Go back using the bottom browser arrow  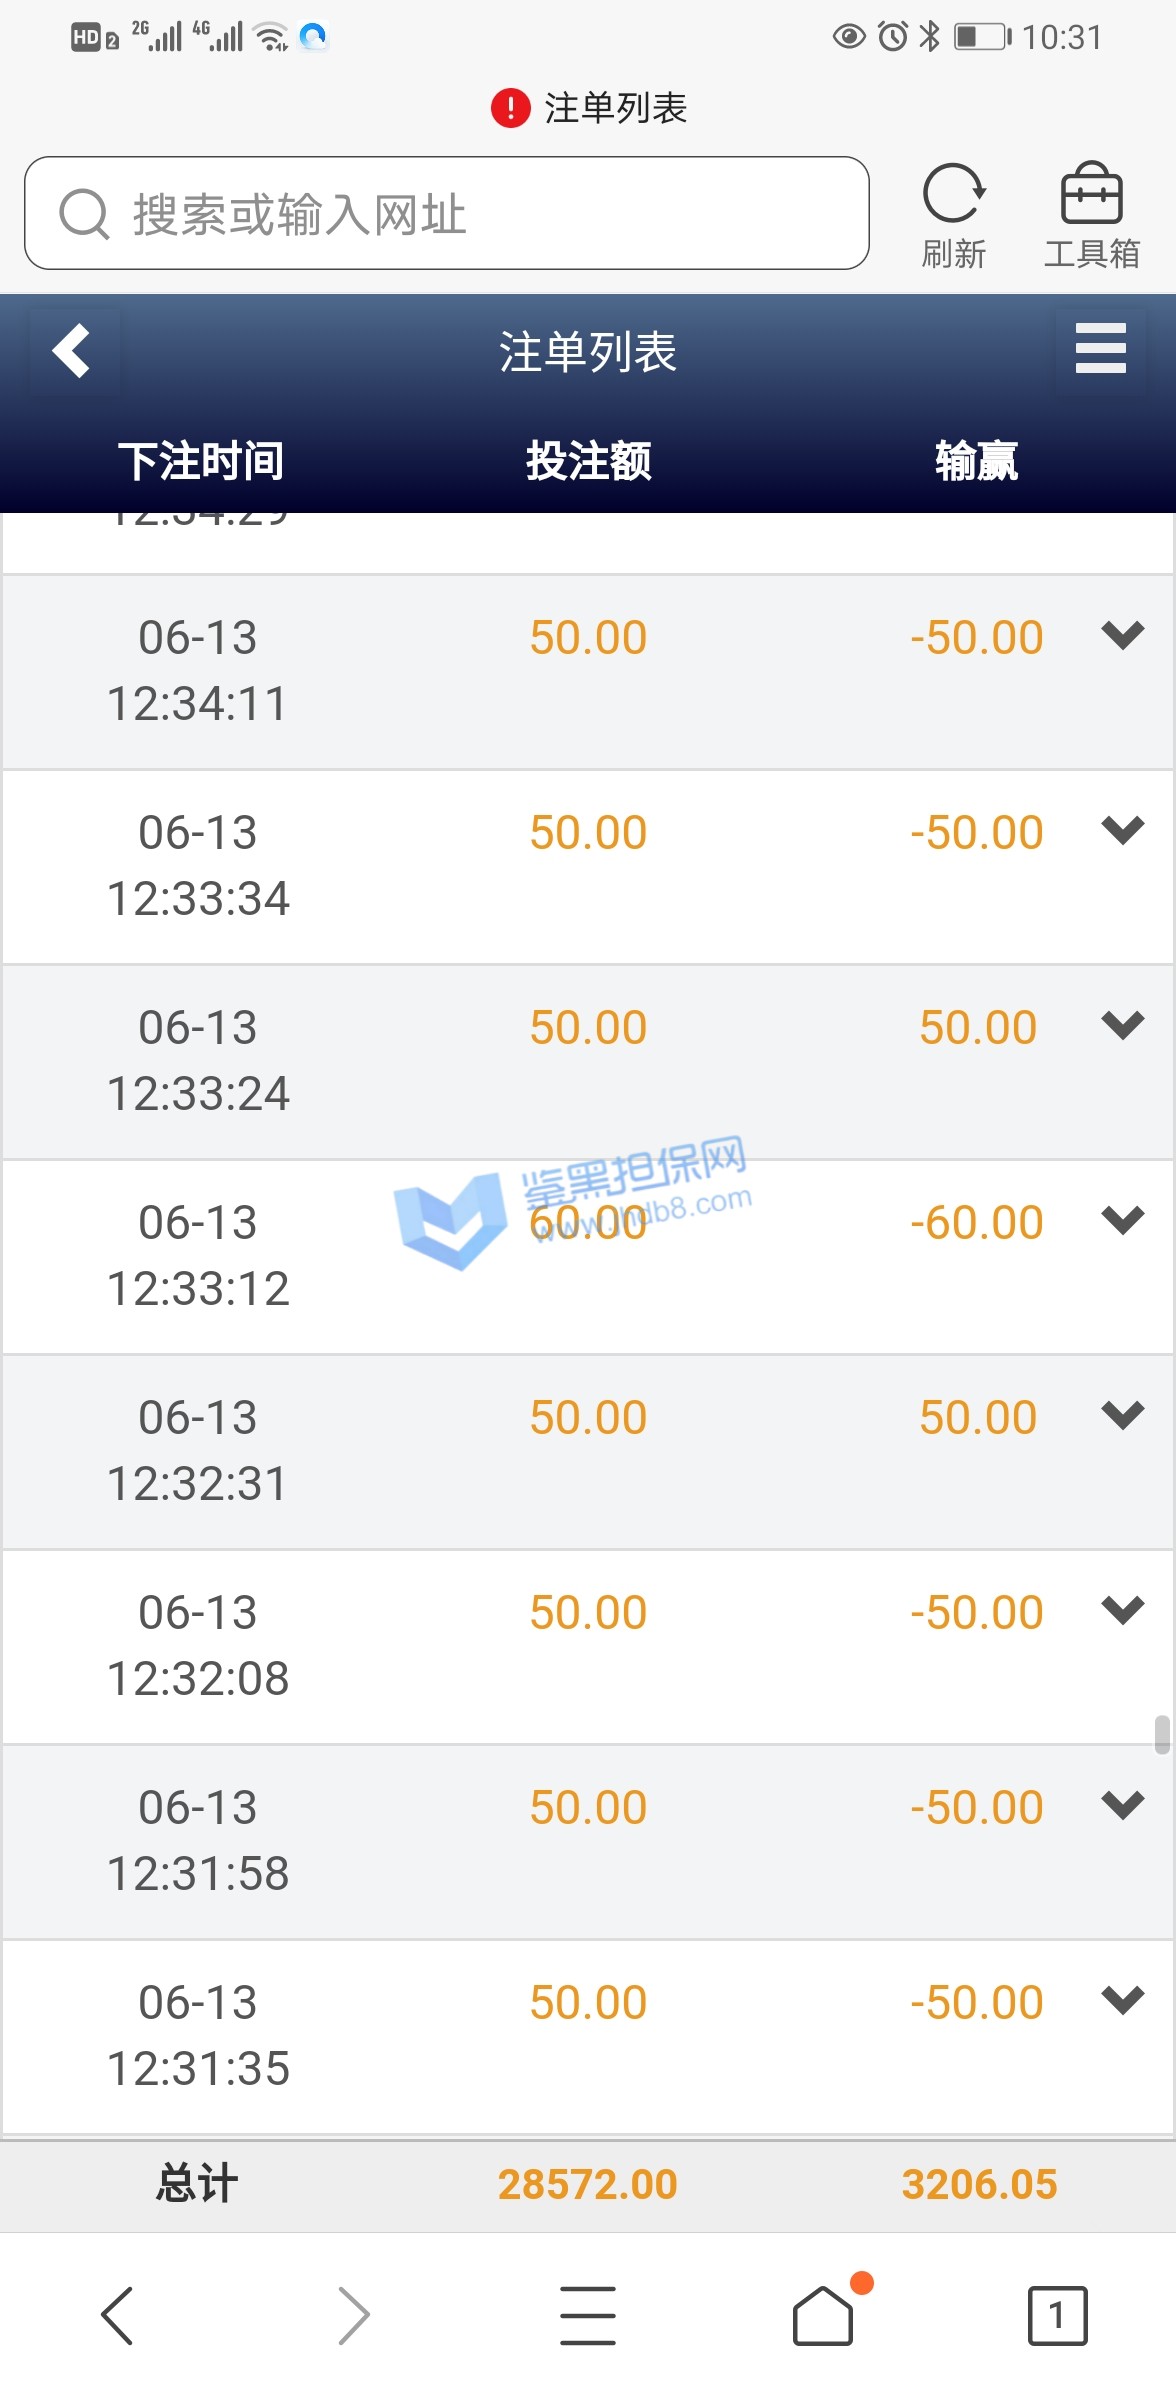point(117,2314)
